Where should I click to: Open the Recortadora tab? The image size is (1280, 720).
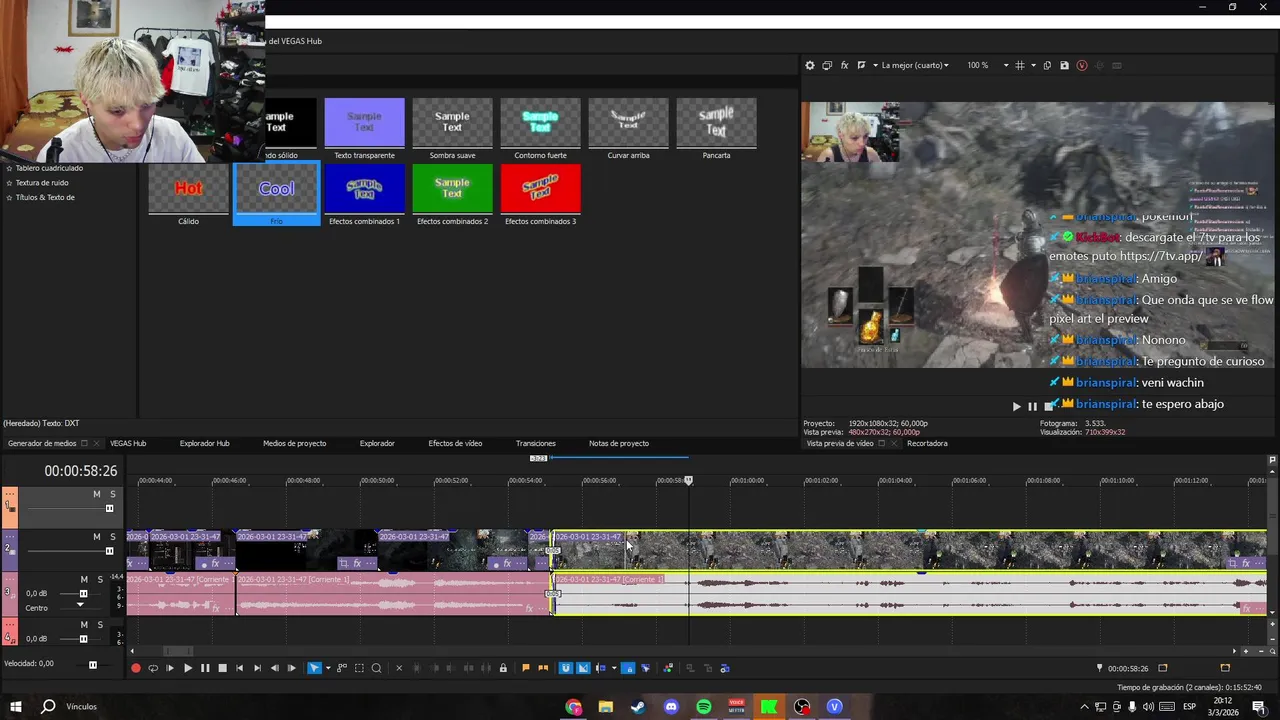click(927, 443)
